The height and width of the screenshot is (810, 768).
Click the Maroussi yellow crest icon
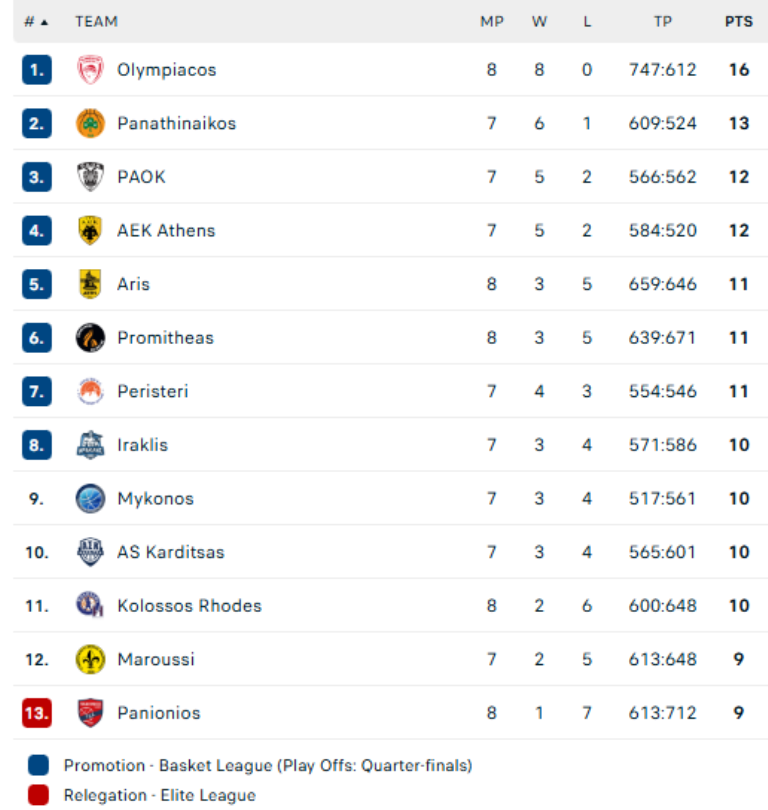pyautogui.click(x=90, y=660)
